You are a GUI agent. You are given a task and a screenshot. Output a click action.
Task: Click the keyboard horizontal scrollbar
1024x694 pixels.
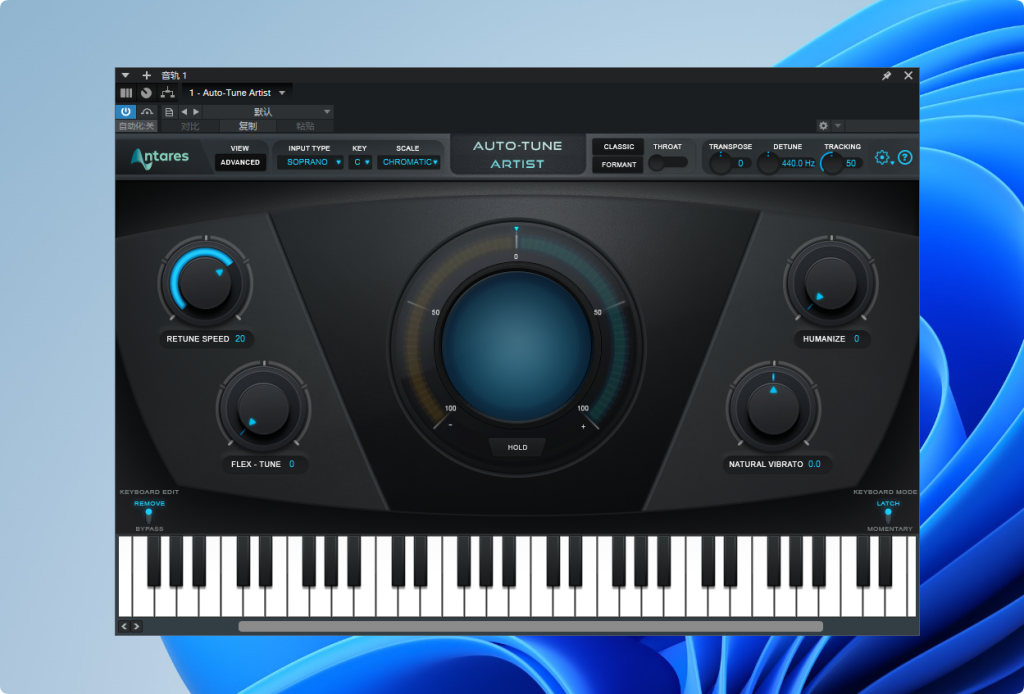tap(530, 627)
